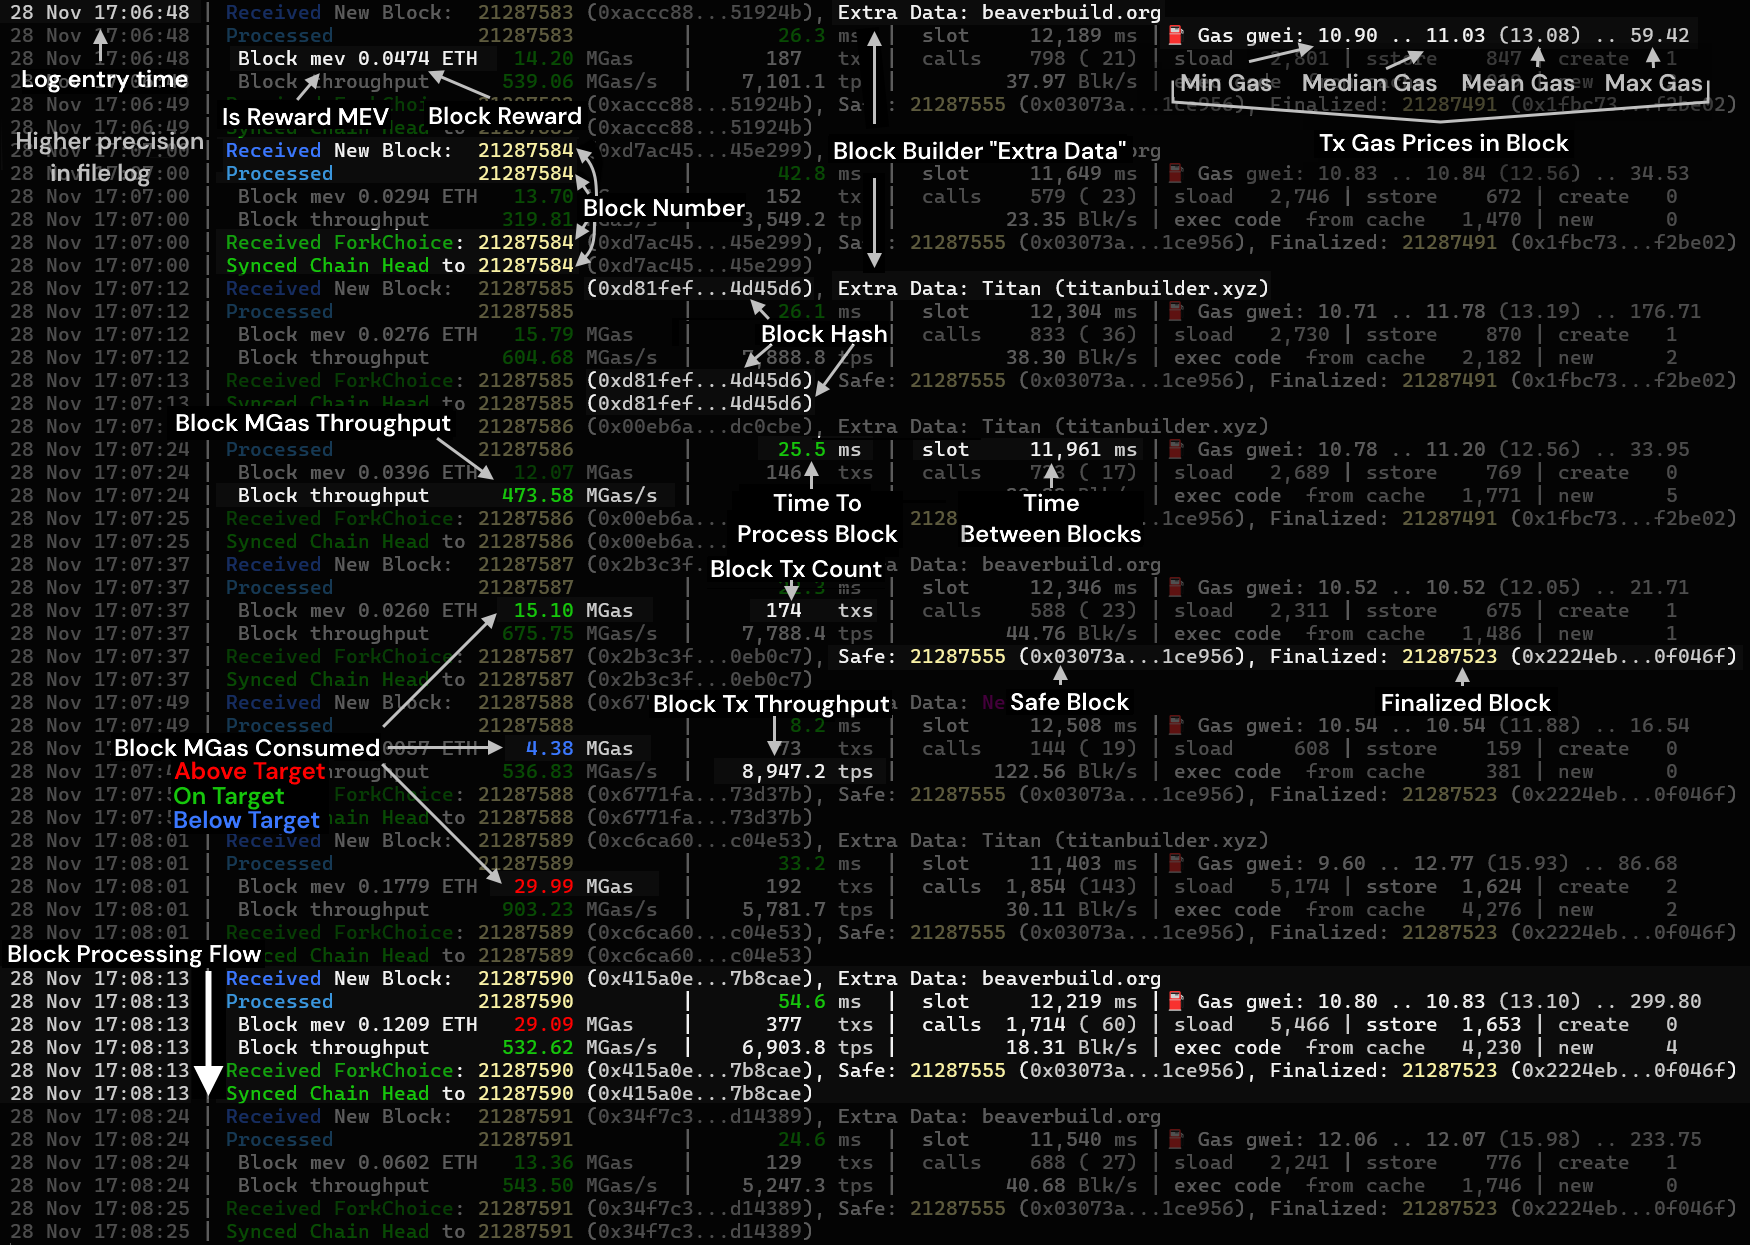
Task: Click the transaction throughput 8,947.2 tps
Action: [x=807, y=771]
